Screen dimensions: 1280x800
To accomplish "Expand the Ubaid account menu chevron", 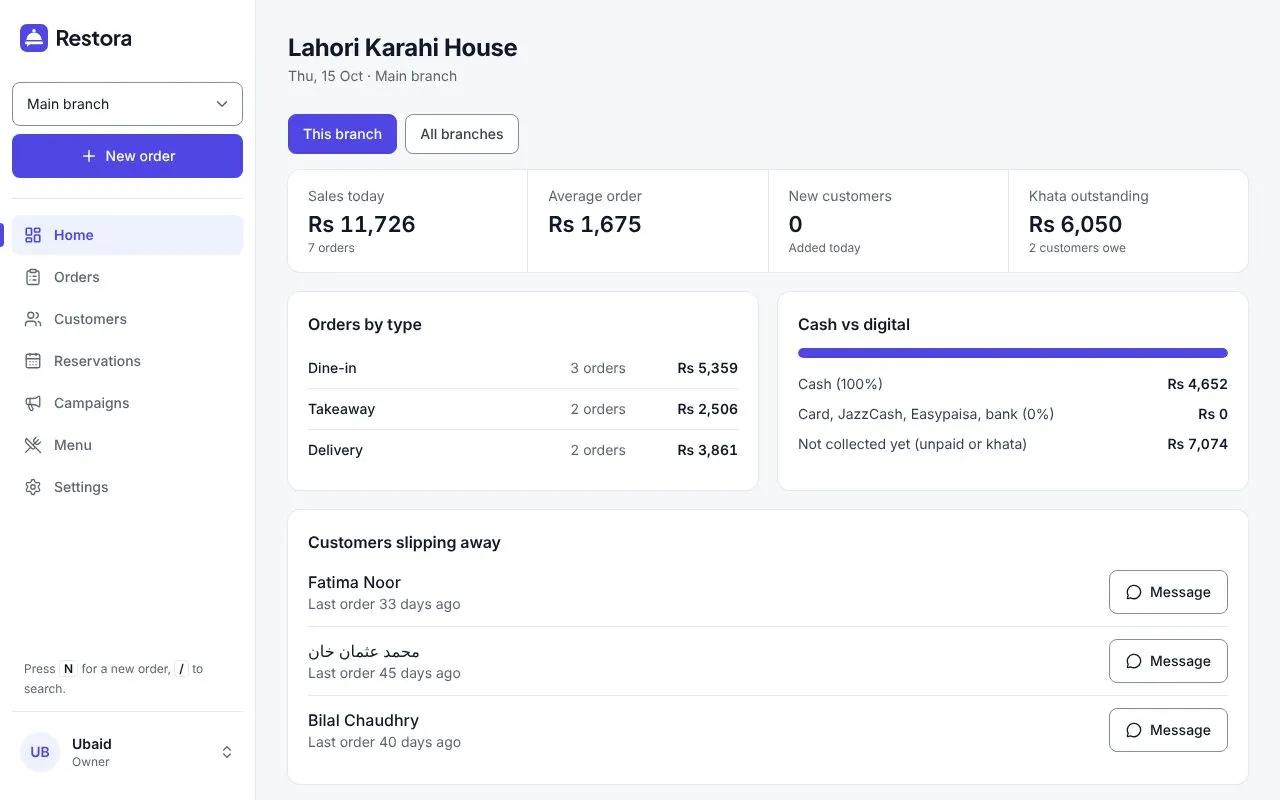I will click(227, 752).
